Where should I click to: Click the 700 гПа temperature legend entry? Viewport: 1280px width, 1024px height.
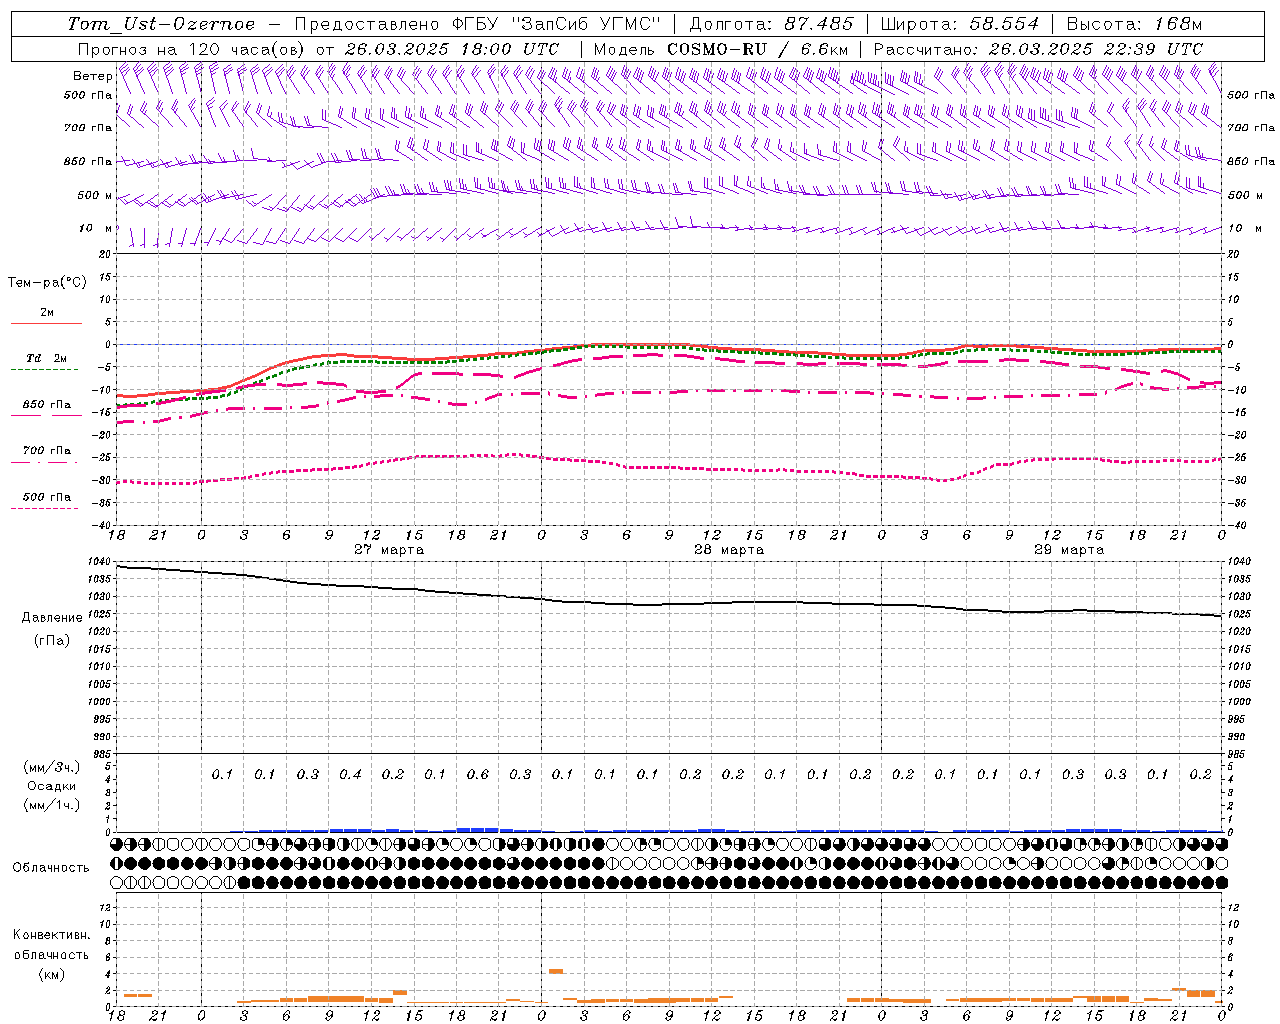pyautogui.click(x=47, y=451)
